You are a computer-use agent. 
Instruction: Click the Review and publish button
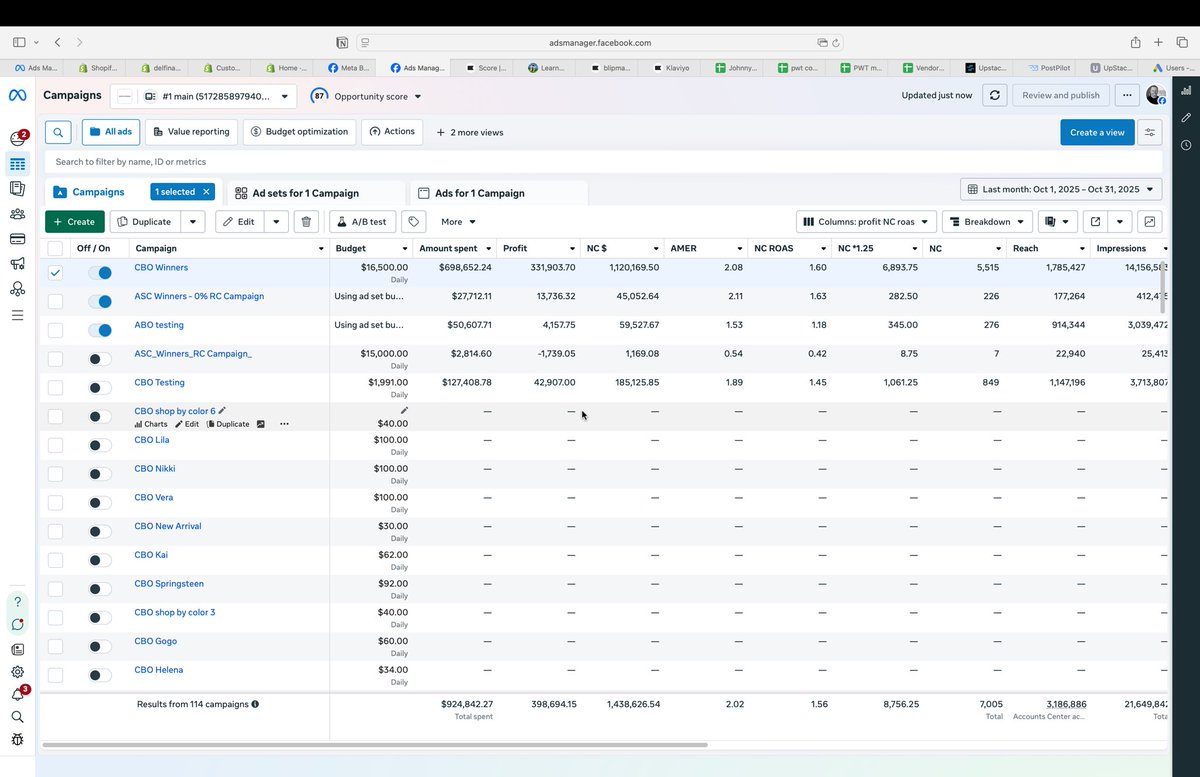pyautogui.click(x=1060, y=95)
